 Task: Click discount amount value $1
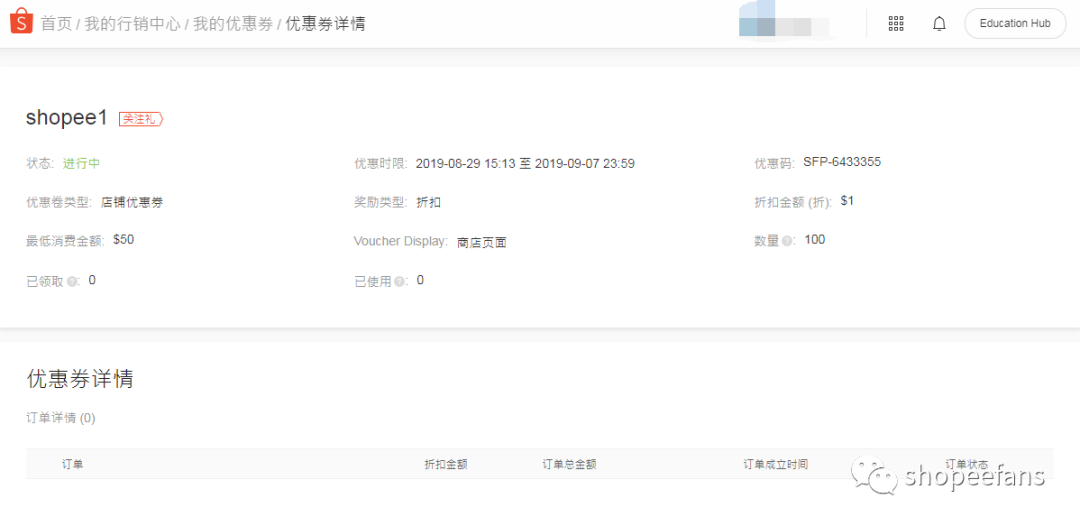[x=847, y=200]
